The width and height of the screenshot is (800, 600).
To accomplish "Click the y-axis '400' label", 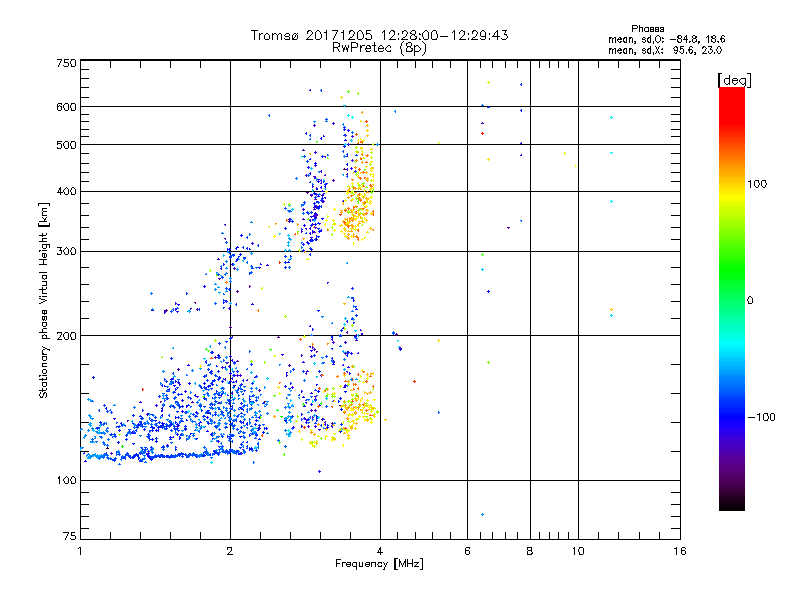I will (x=66, y=191).
